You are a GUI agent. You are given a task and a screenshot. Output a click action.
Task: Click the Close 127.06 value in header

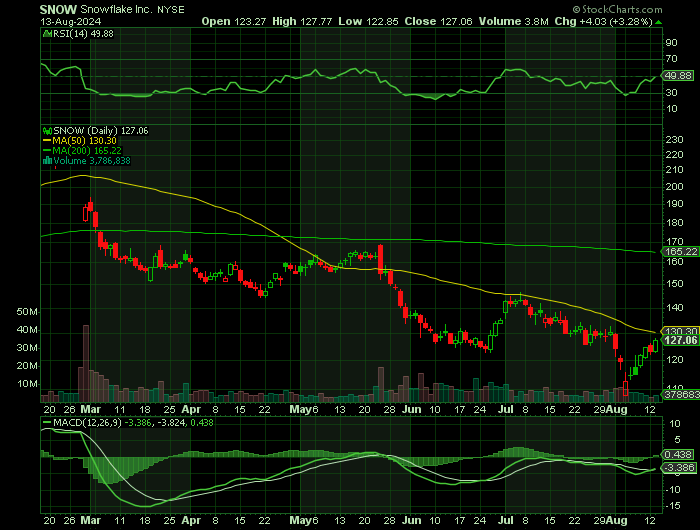tap(438, 21)
